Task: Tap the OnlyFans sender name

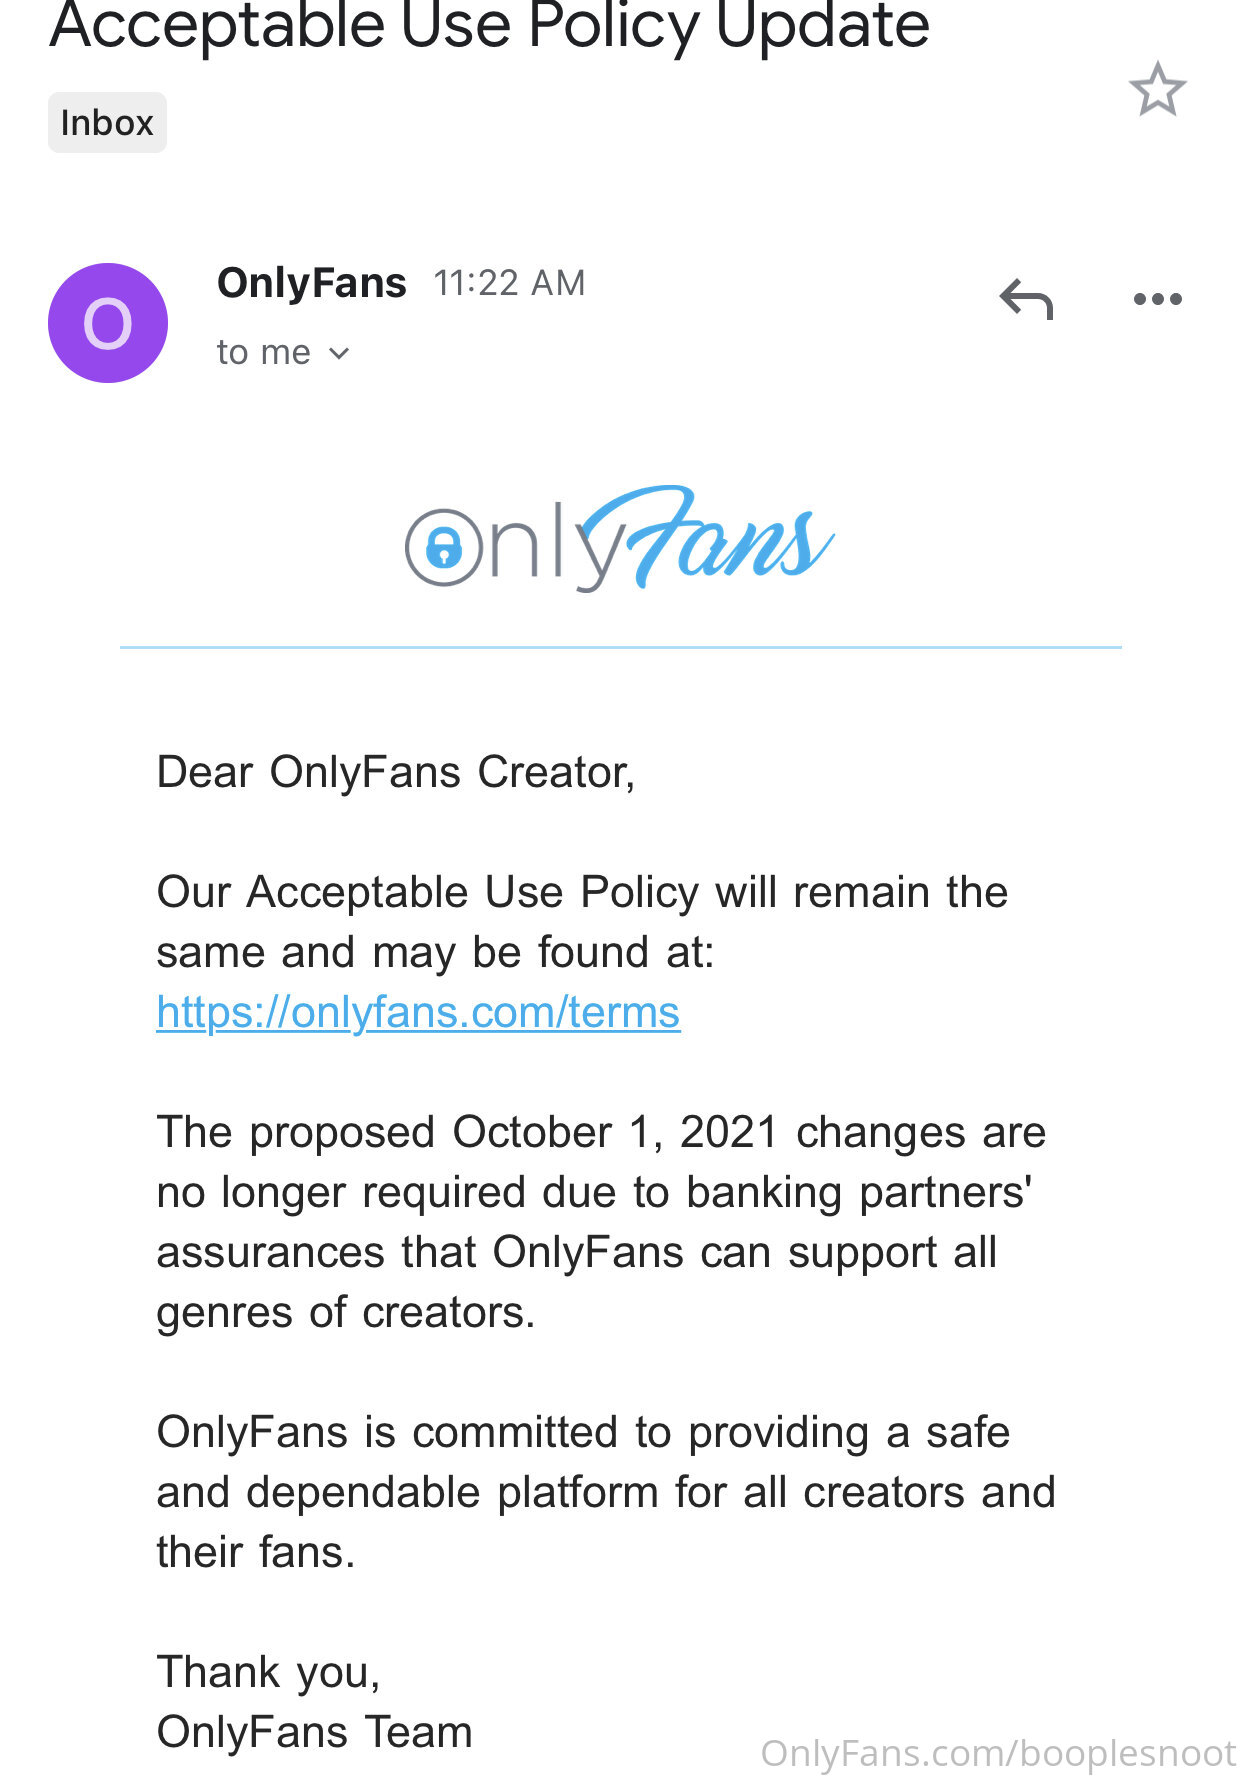Action: click(312, 283)
